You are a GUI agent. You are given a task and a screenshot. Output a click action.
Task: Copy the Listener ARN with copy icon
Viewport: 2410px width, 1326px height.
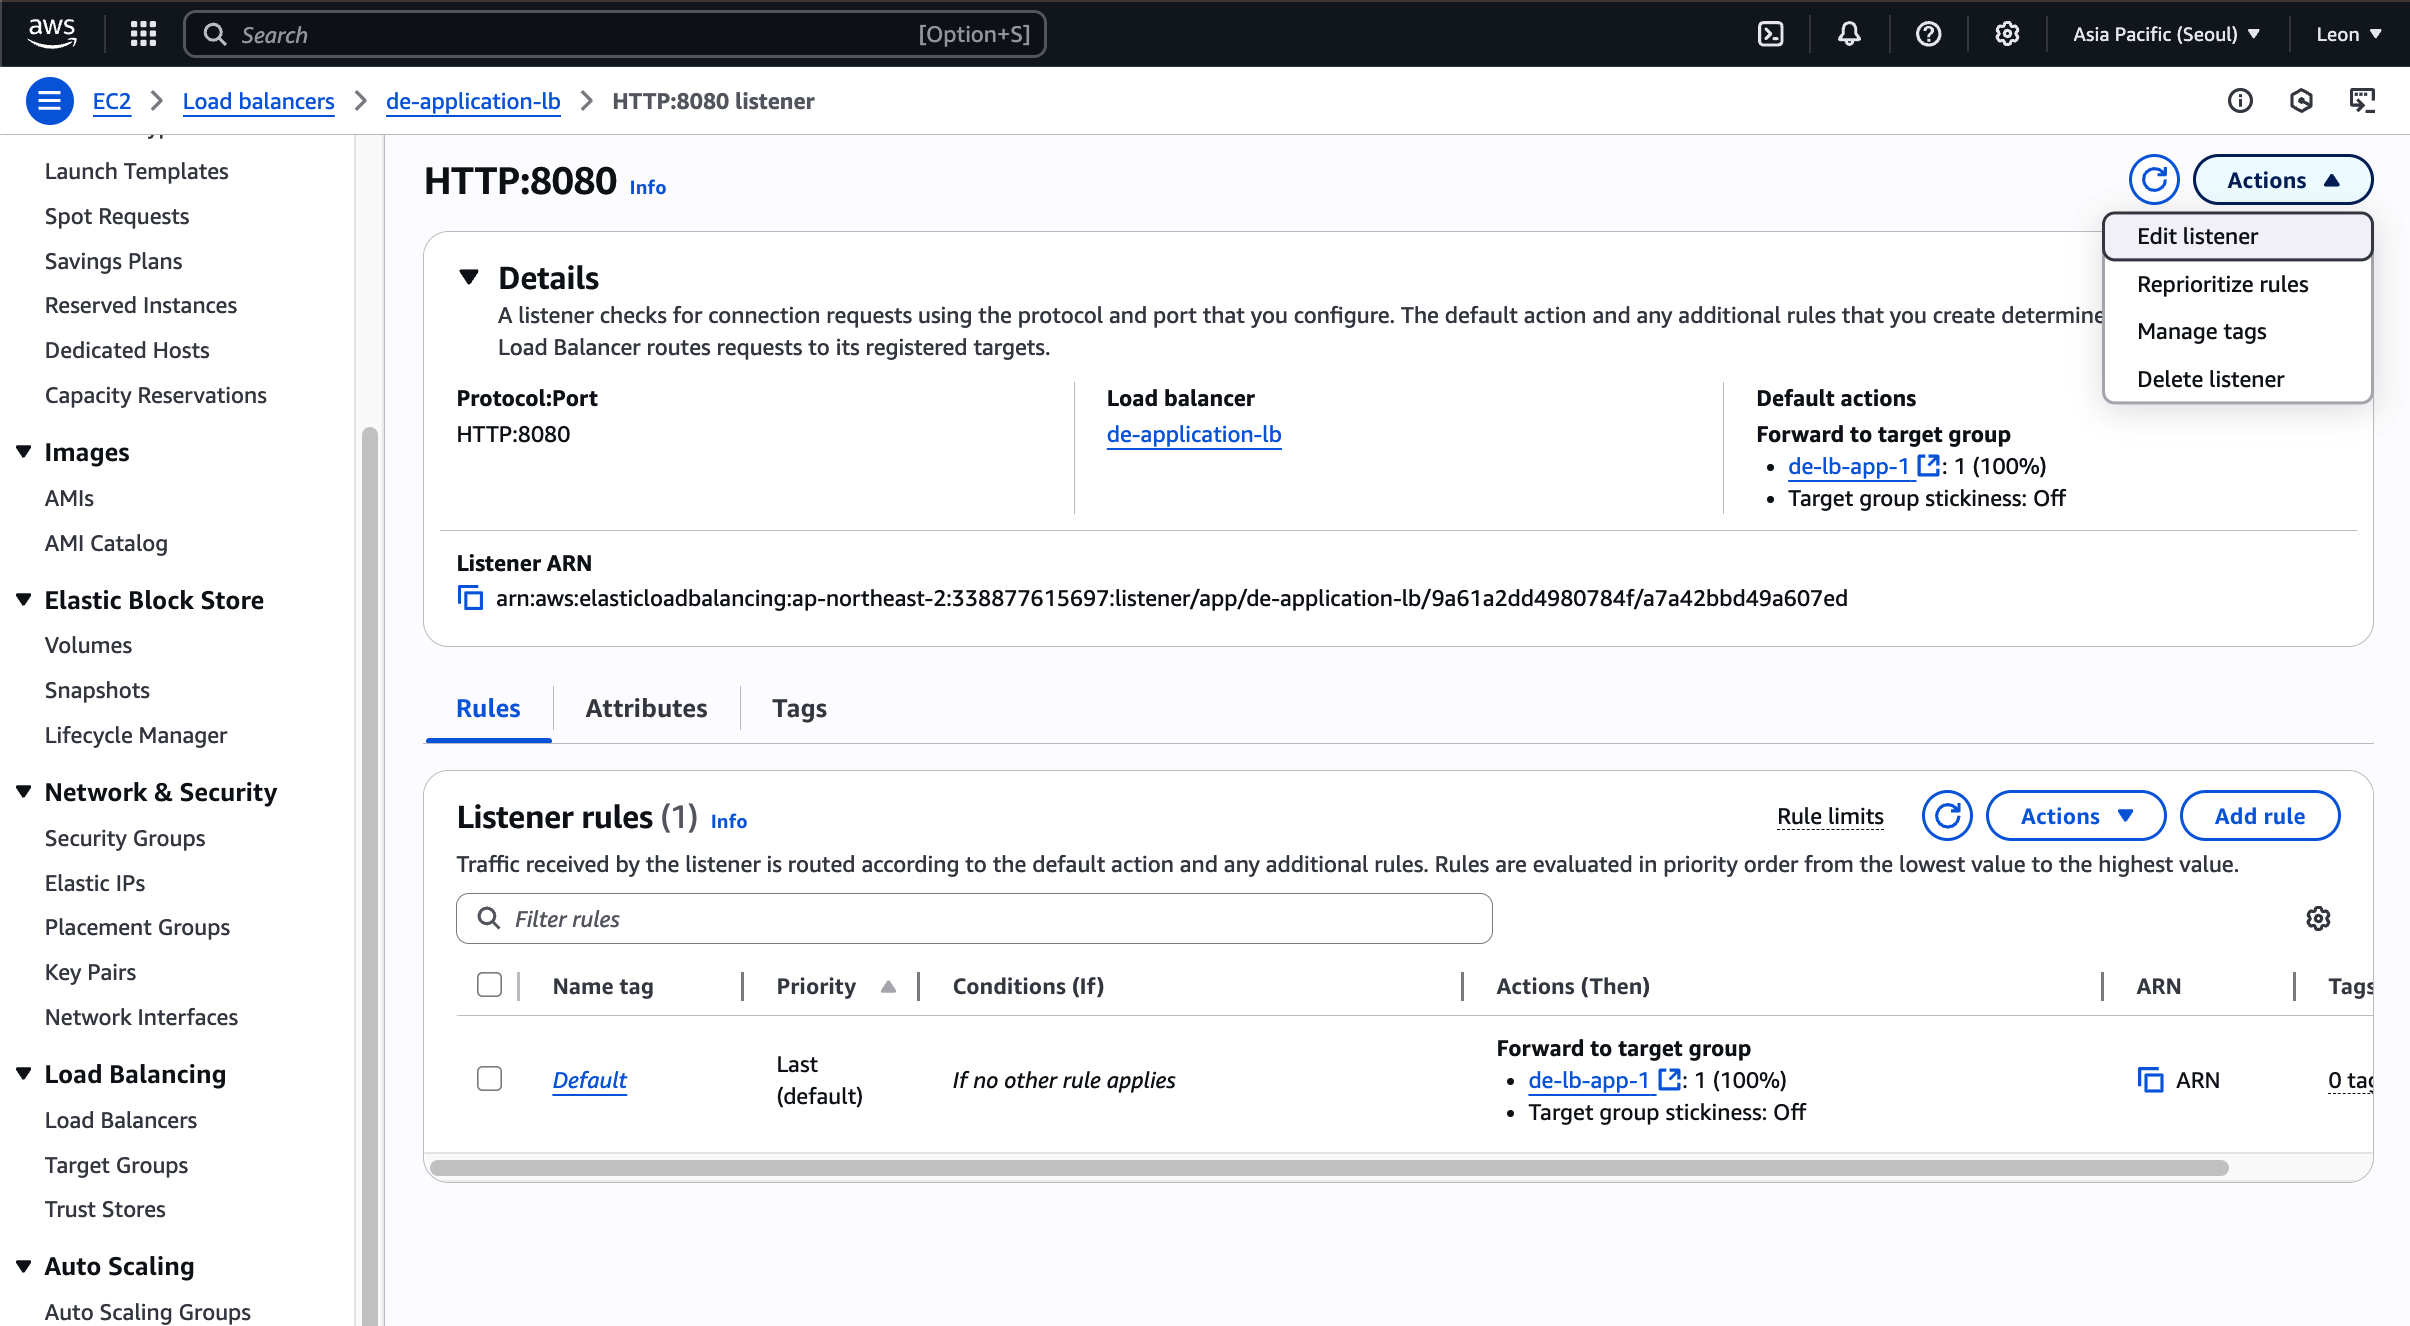(470, 598)
